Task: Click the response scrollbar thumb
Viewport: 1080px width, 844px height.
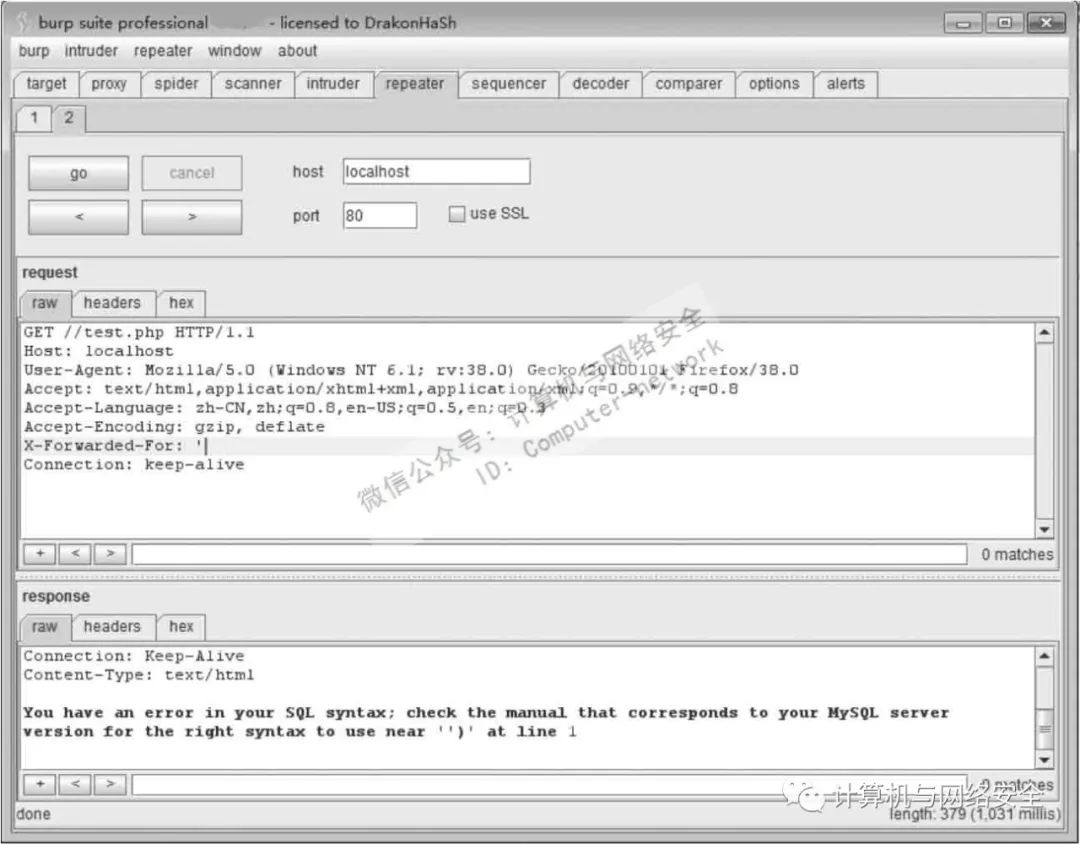Action: pos(1044,729)
